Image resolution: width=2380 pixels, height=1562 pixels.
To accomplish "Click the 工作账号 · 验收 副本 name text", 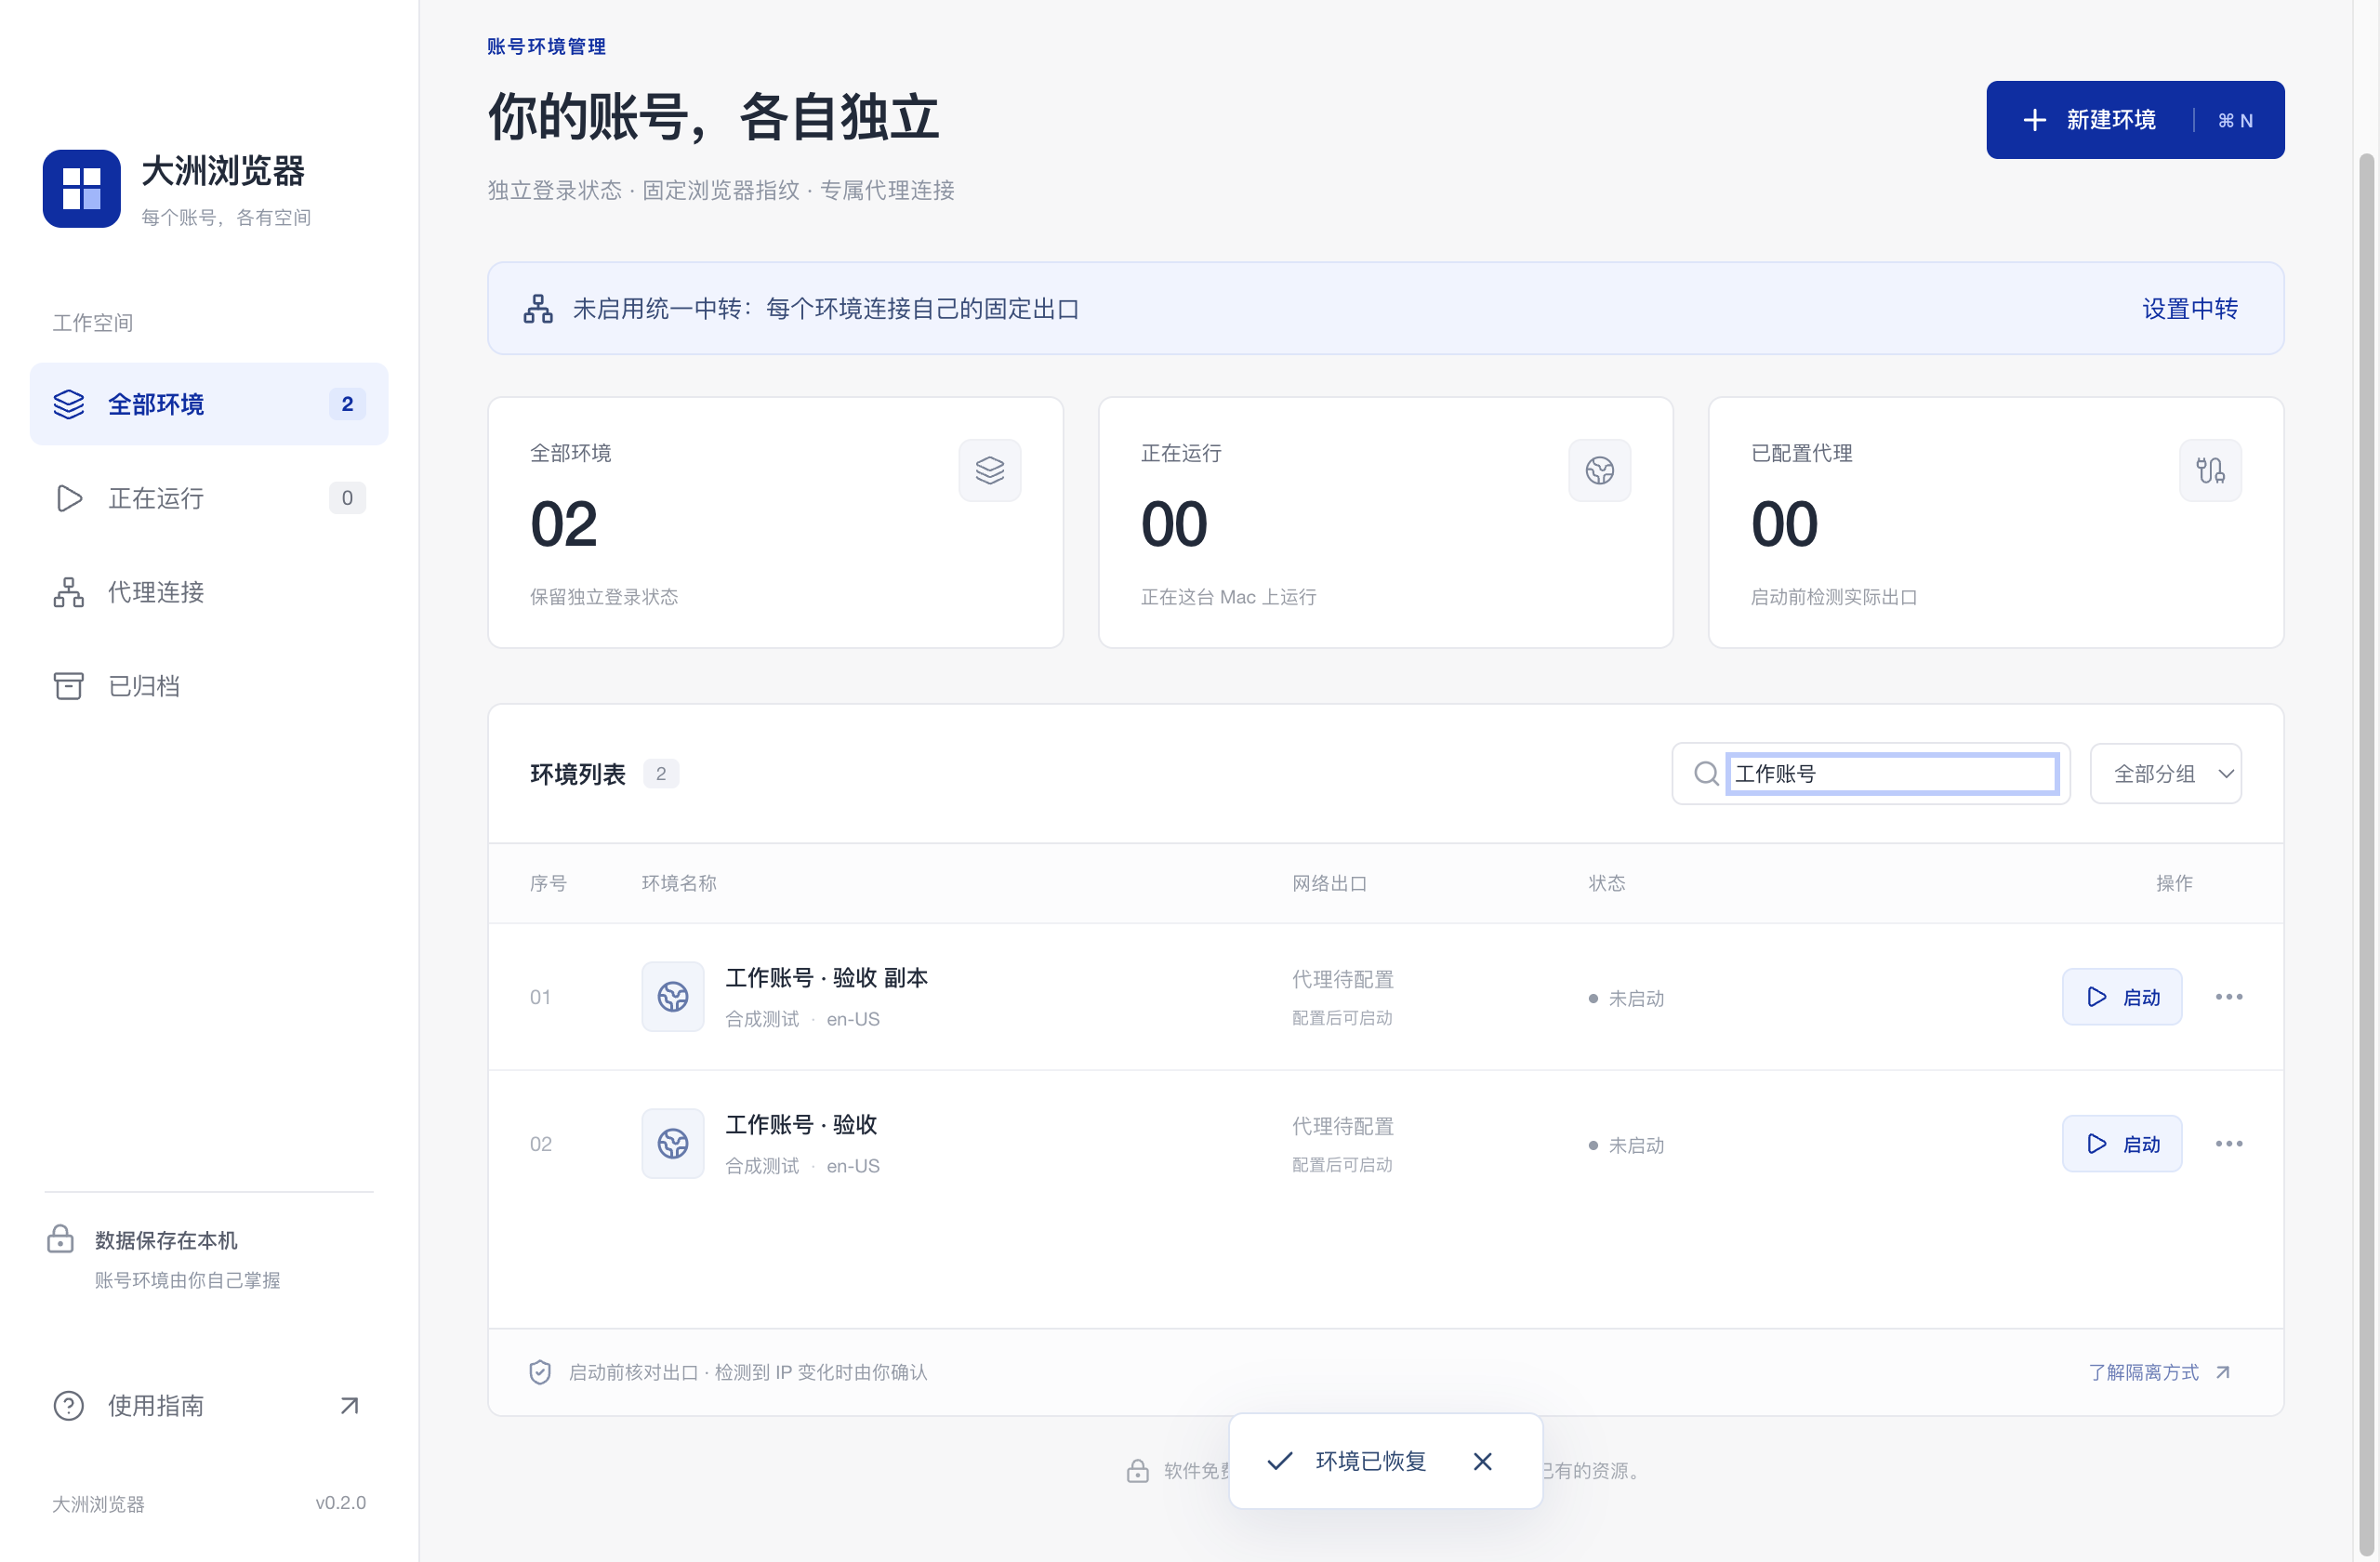I will [826, 978].
